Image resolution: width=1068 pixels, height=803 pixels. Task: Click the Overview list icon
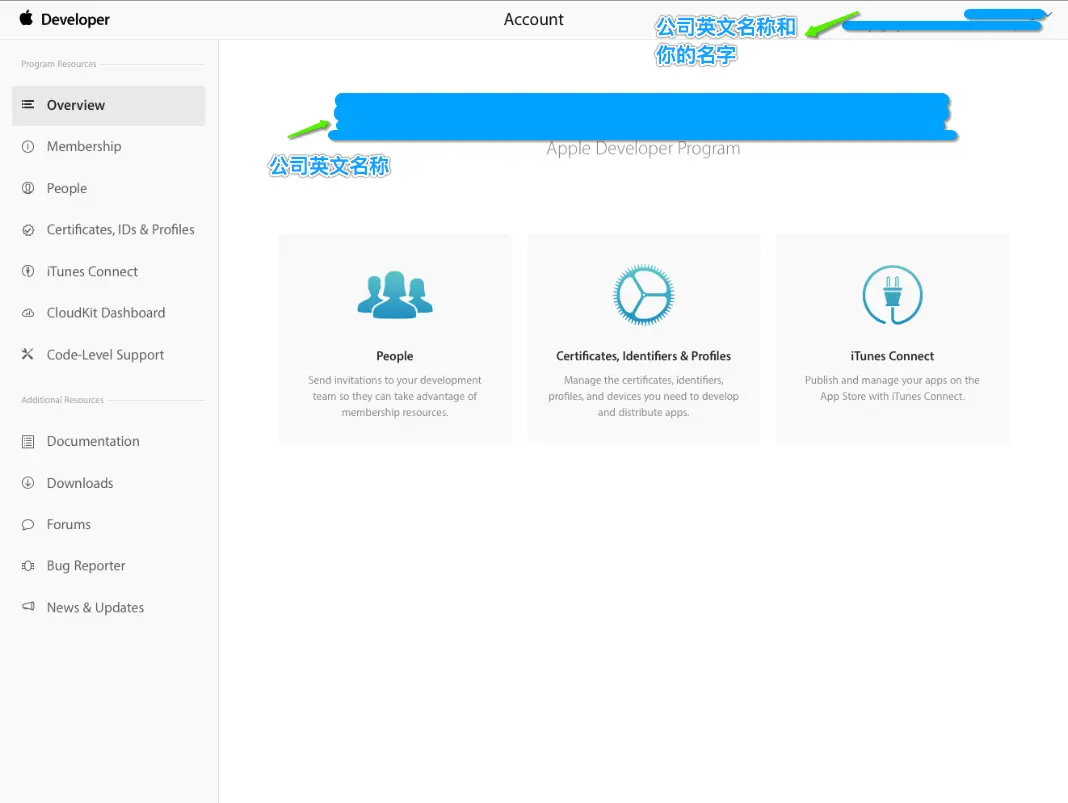[x=28, y=105]
